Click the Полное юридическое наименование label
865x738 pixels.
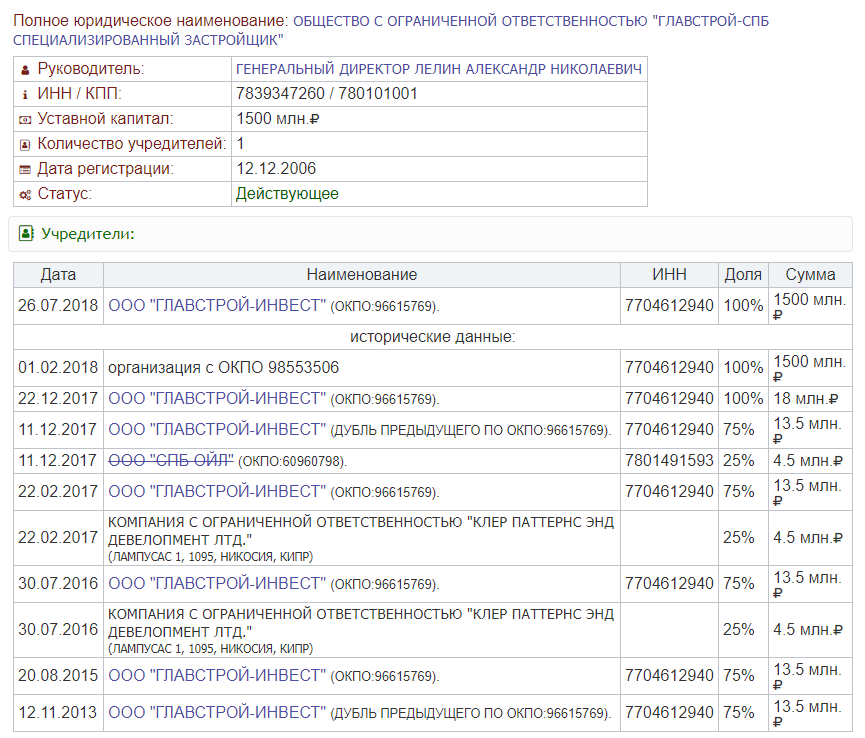[151, 21]
